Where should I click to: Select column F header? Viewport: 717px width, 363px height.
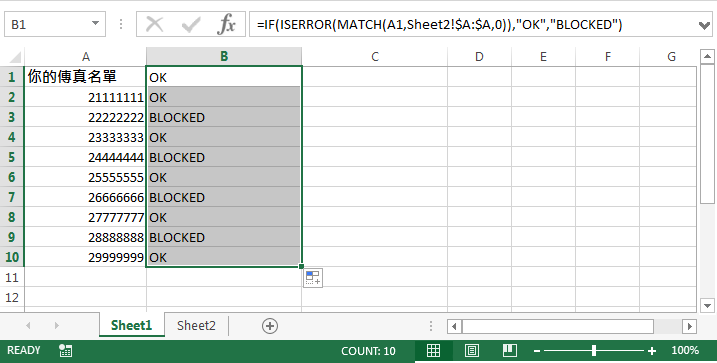tap(607, 57)
